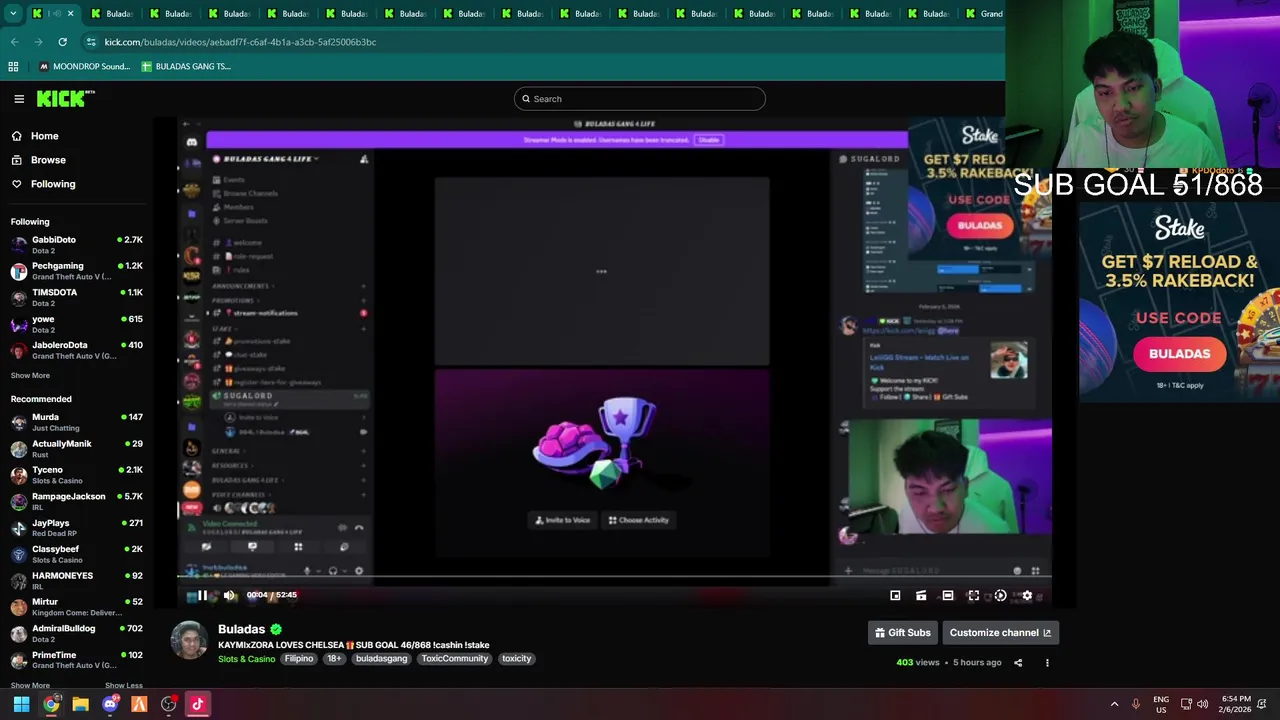This screenshot has width=1280, height=720.
Task: Open the Windows Start menu
Action: pyautogui.click(x=21, y=704)
